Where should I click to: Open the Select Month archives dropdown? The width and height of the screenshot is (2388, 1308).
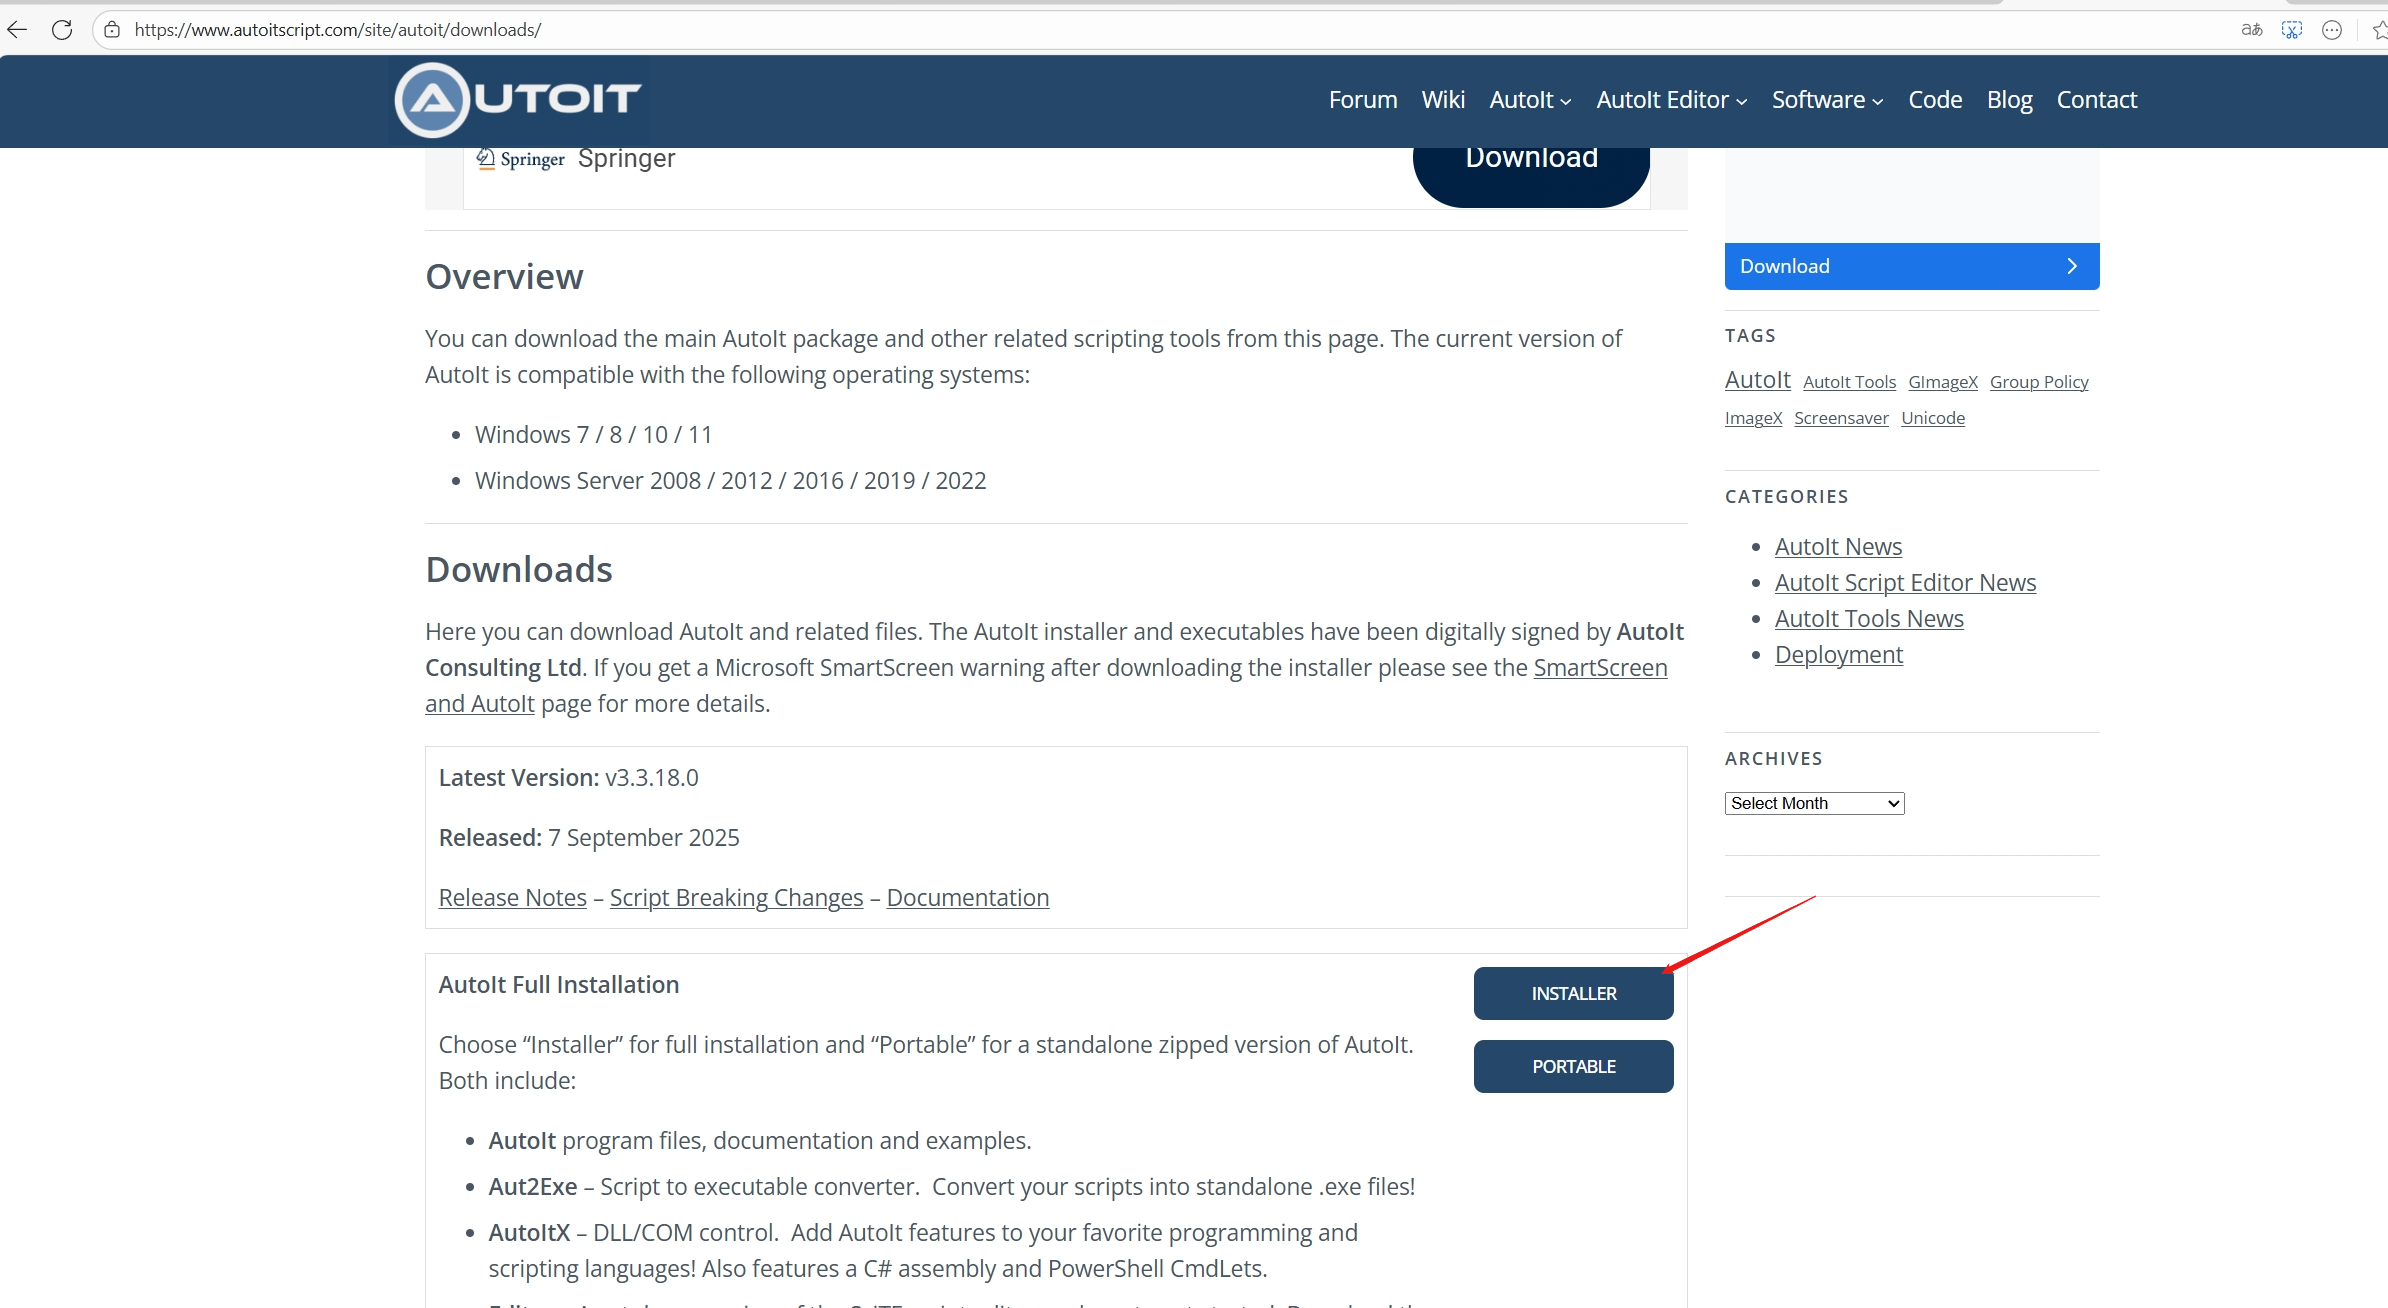[1813, 803]
